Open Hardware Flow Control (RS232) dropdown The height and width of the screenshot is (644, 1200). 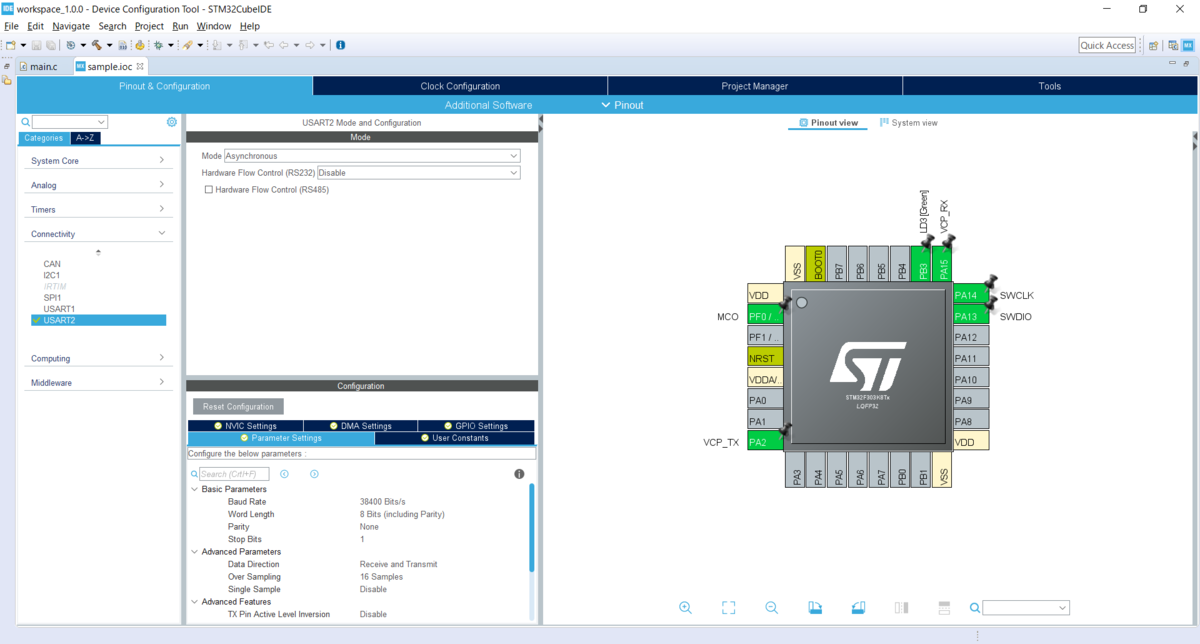[x=419, y=172]
